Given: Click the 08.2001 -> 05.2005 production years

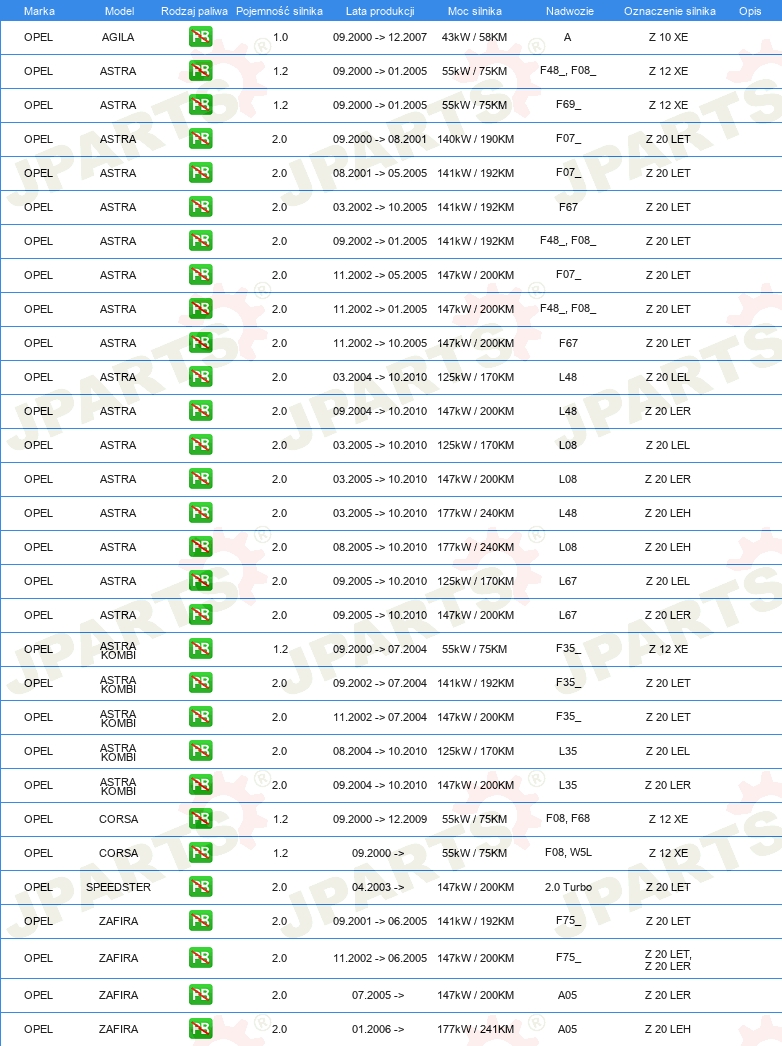Looking at the screenshot, I should [380, 173].
